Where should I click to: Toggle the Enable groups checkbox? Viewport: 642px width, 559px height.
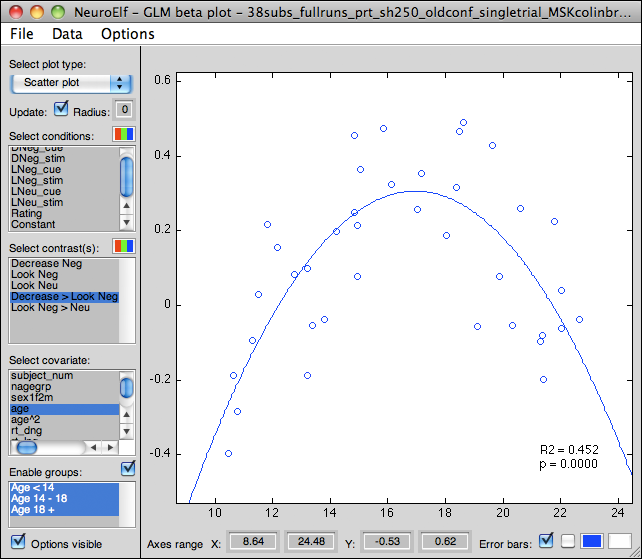pyautogui.click(x=127, y=468)
